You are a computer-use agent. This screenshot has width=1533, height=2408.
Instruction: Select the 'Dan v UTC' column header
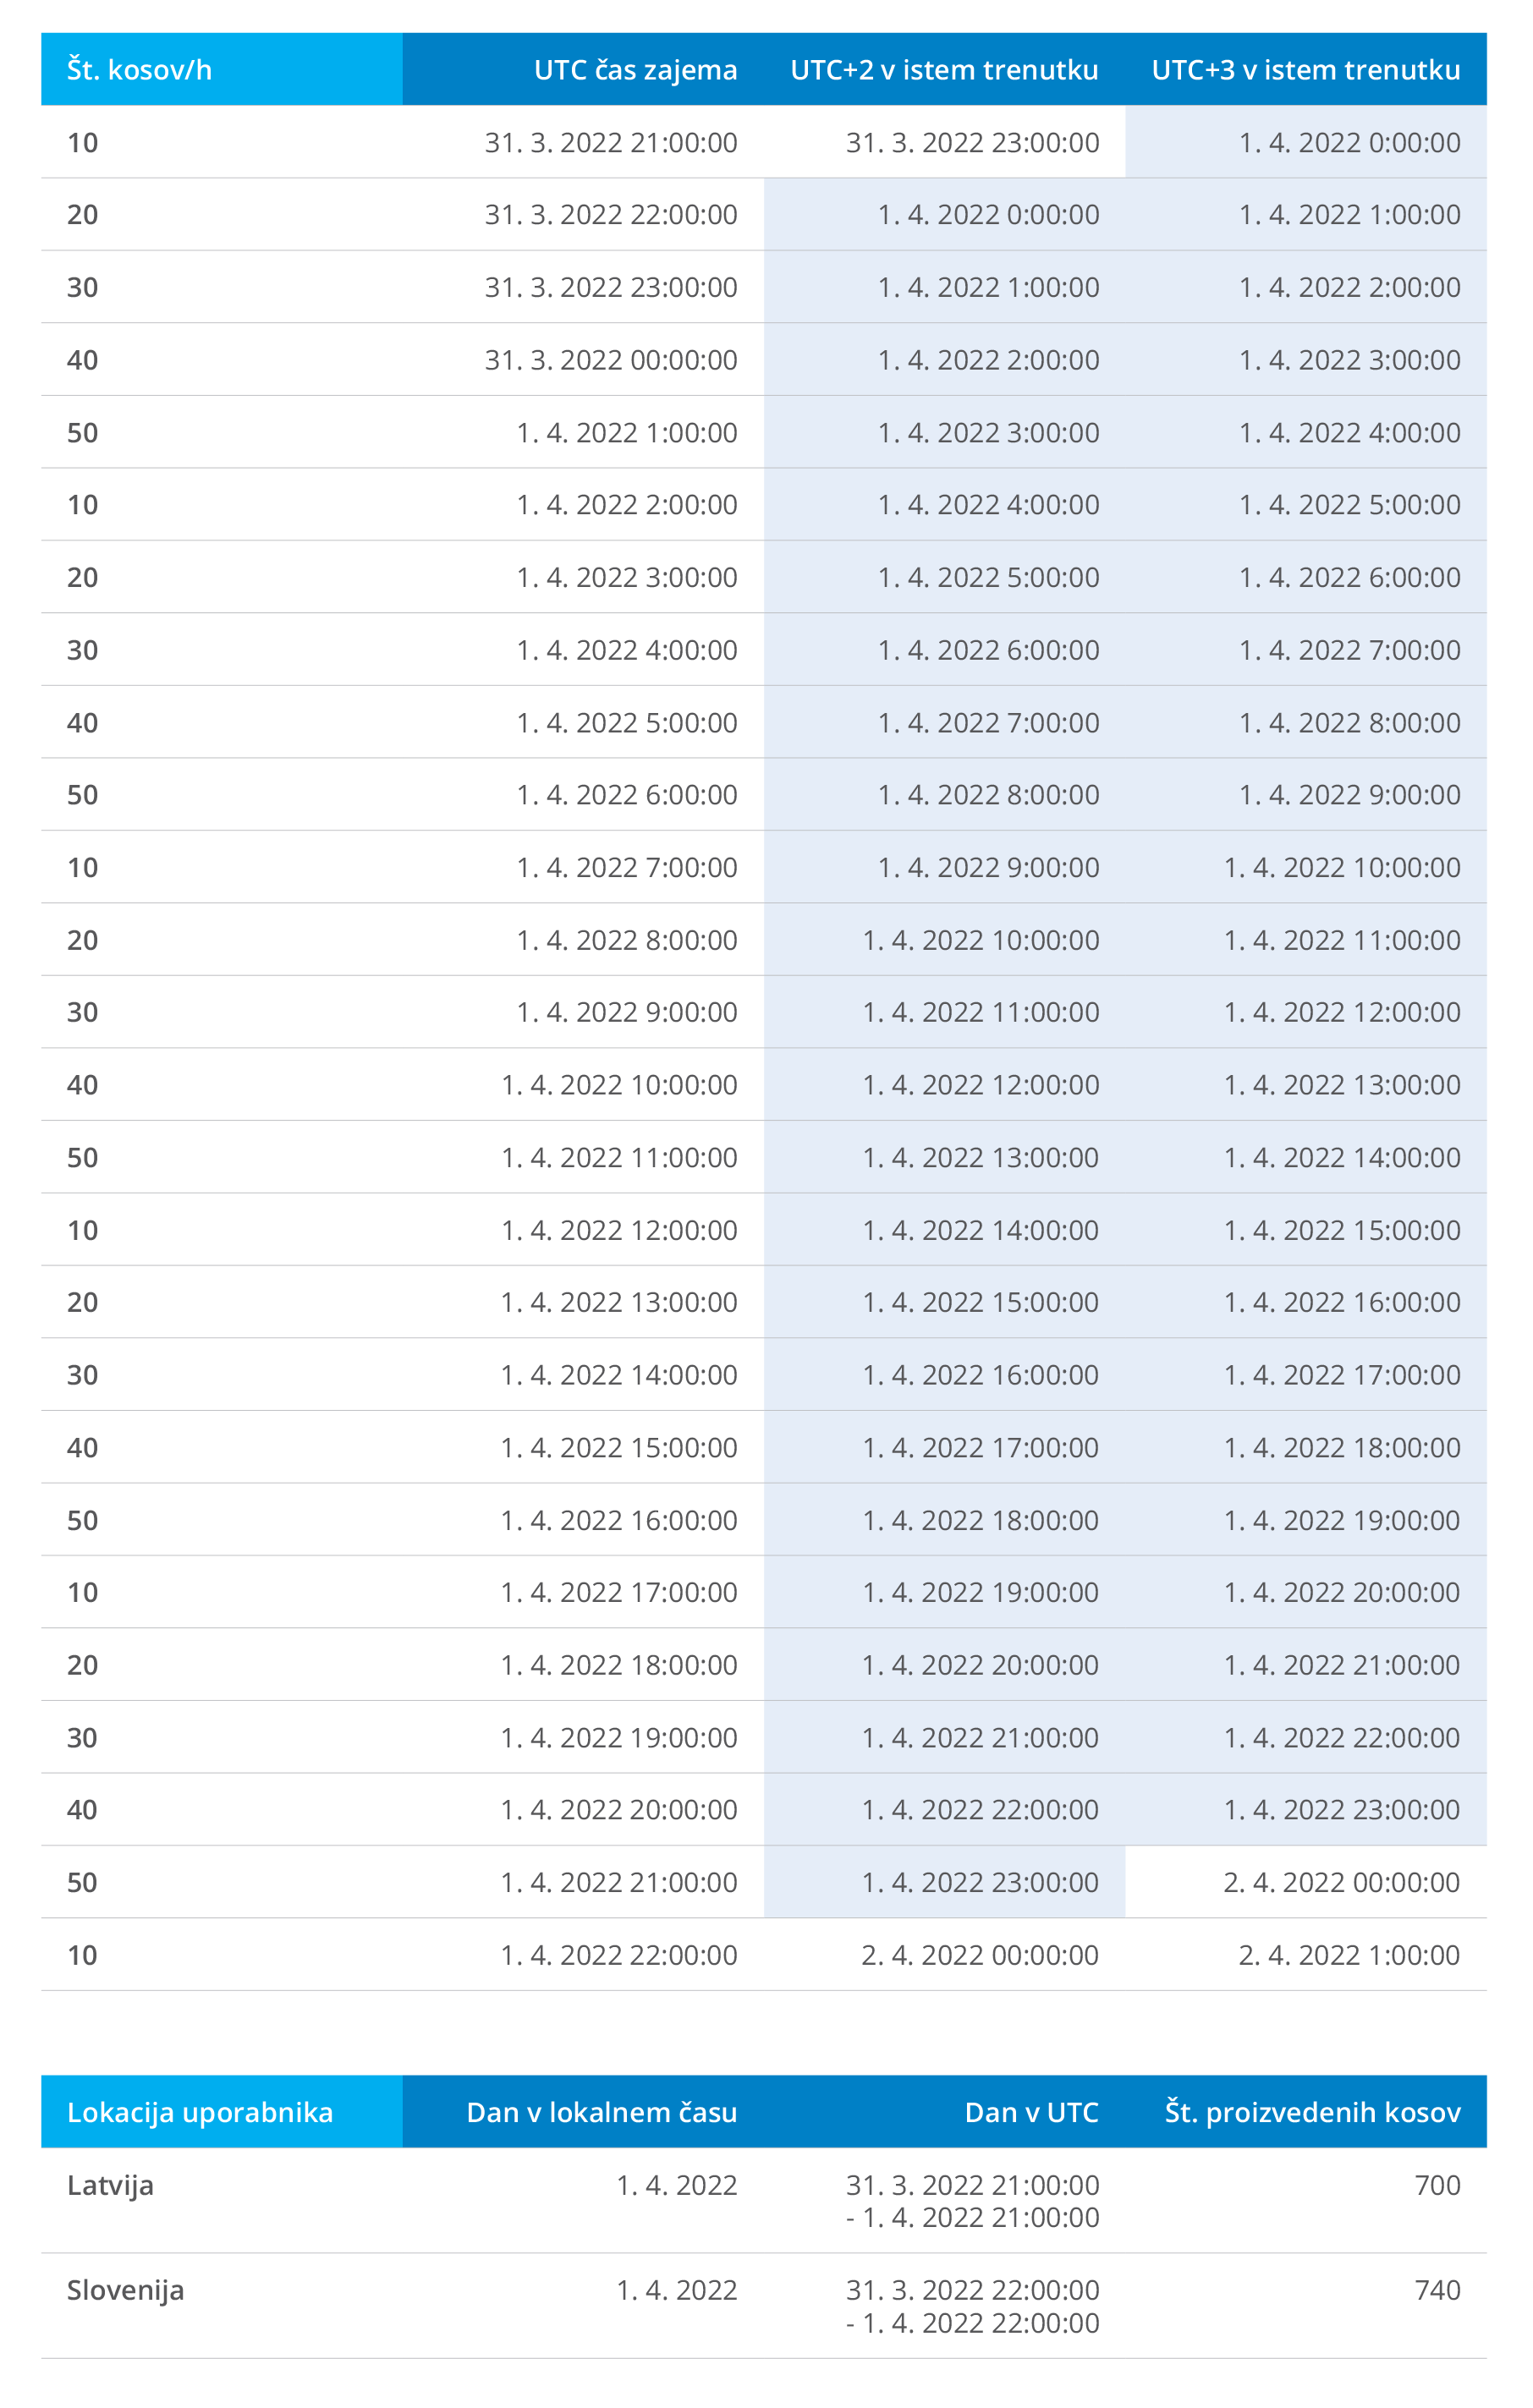1031,2112
